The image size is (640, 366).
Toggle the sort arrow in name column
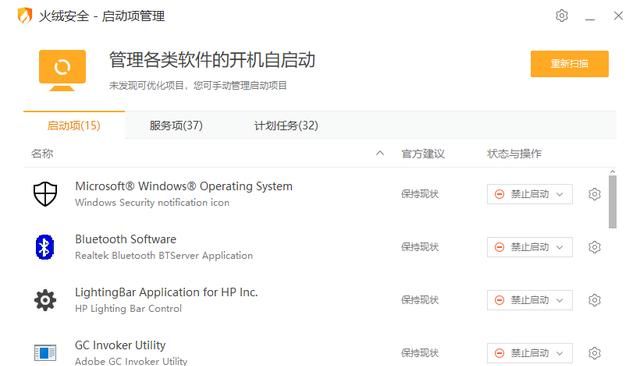380,153
